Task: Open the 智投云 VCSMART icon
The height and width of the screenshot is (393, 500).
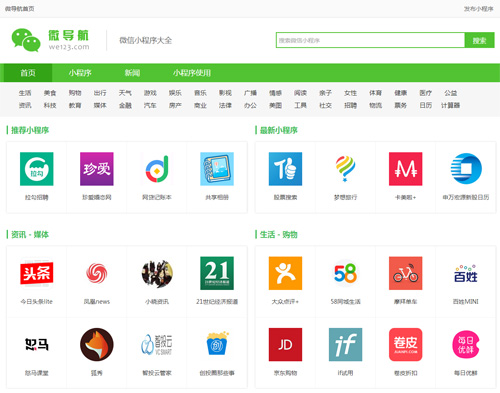Action: (x=157, y=344)
